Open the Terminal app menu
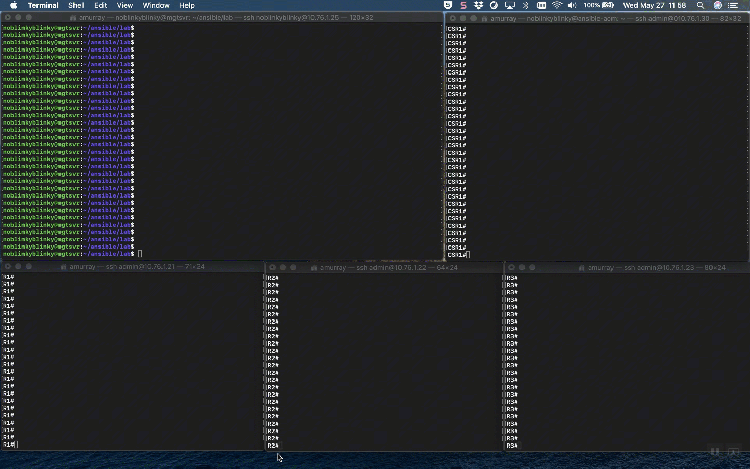750x469 pixels. point(42,5)
